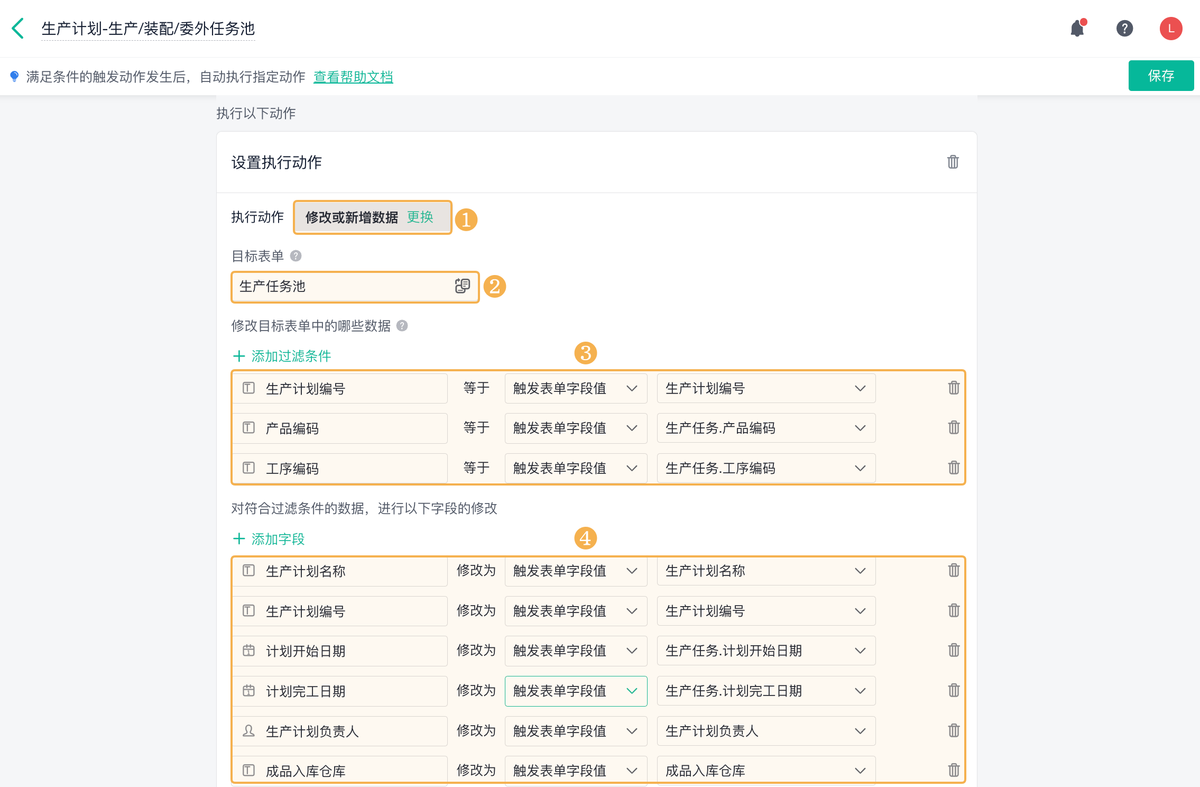
Task: Delete the 产品编码 filter condition row
Action: (953, 428)
